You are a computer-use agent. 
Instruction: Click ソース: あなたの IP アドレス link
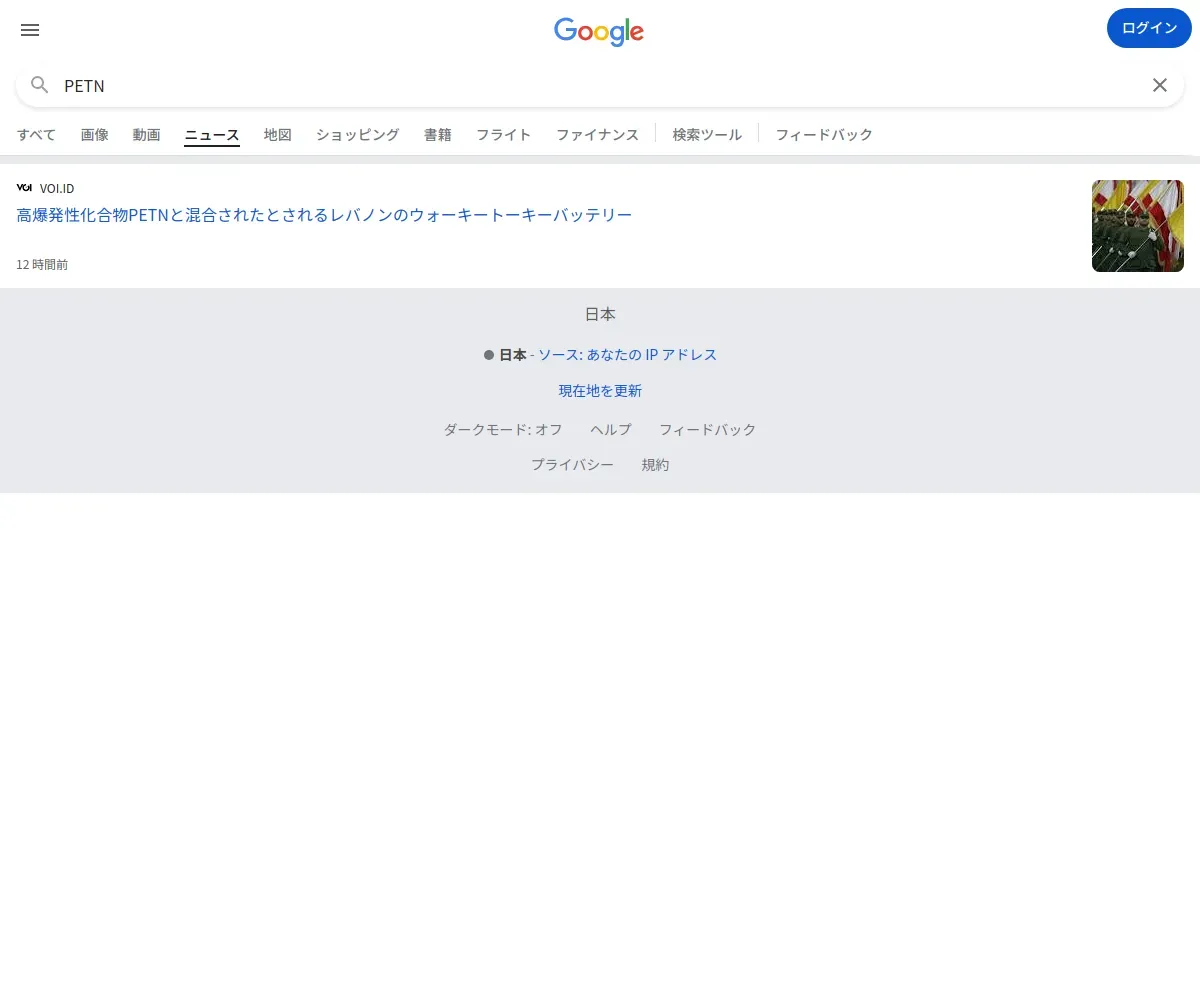(x=628, y=355)
